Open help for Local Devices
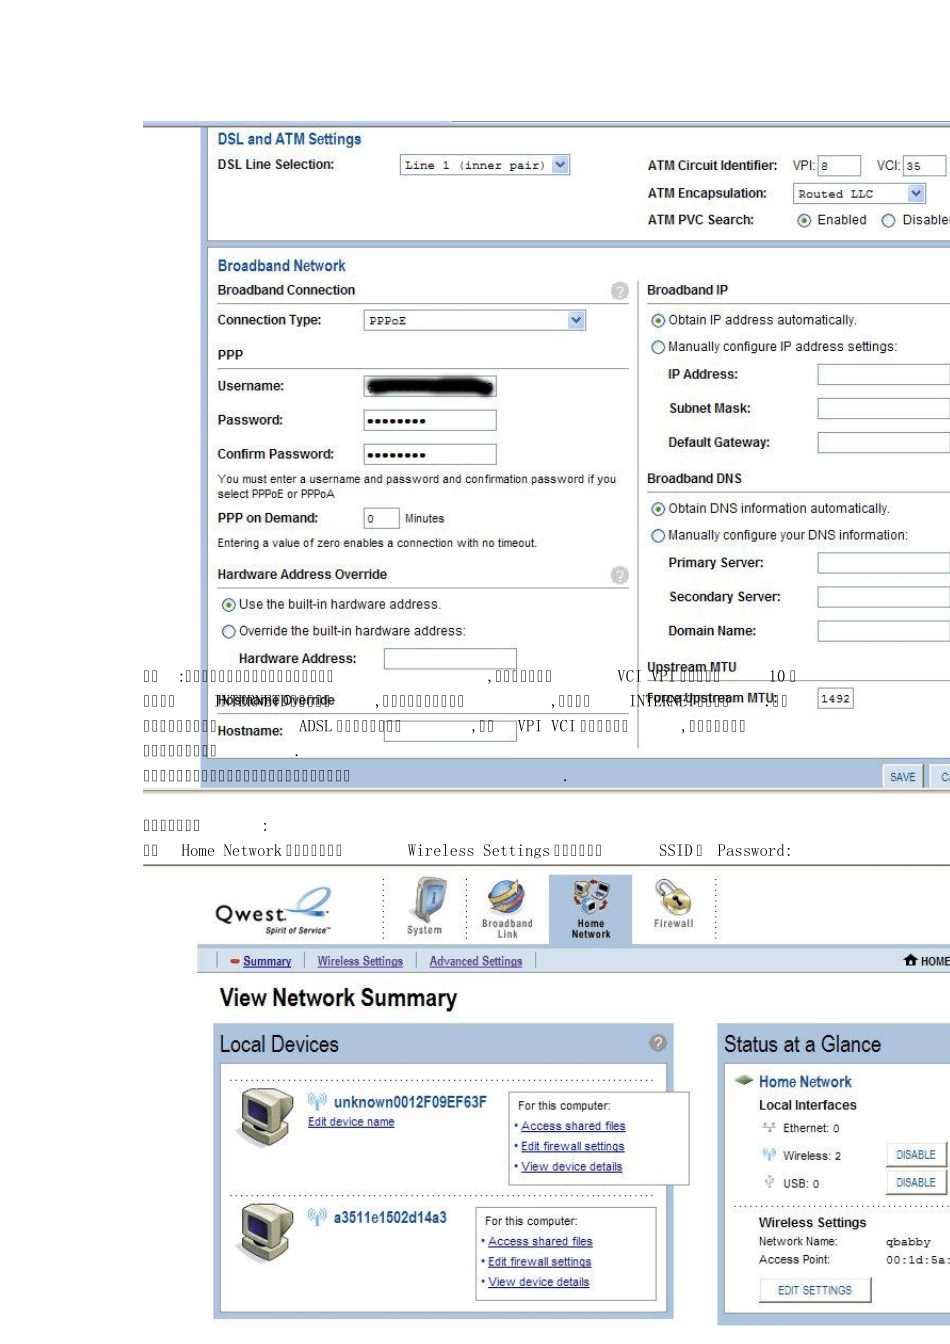Screen dimensions: 950x1344 (x=658, y=1043)
